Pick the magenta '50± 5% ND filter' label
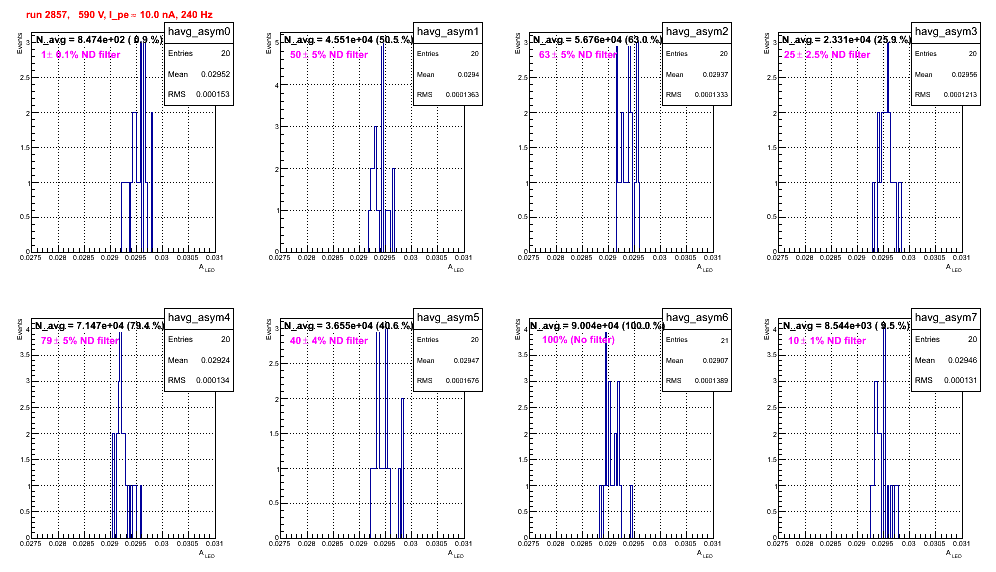This screenshot has width=996, height=572. [x=329, y=55]
